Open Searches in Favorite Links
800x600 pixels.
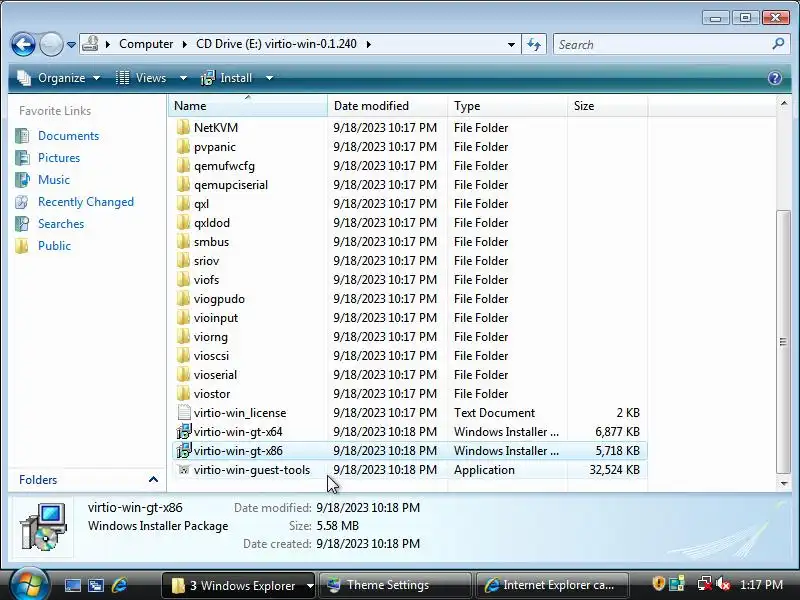61,223
